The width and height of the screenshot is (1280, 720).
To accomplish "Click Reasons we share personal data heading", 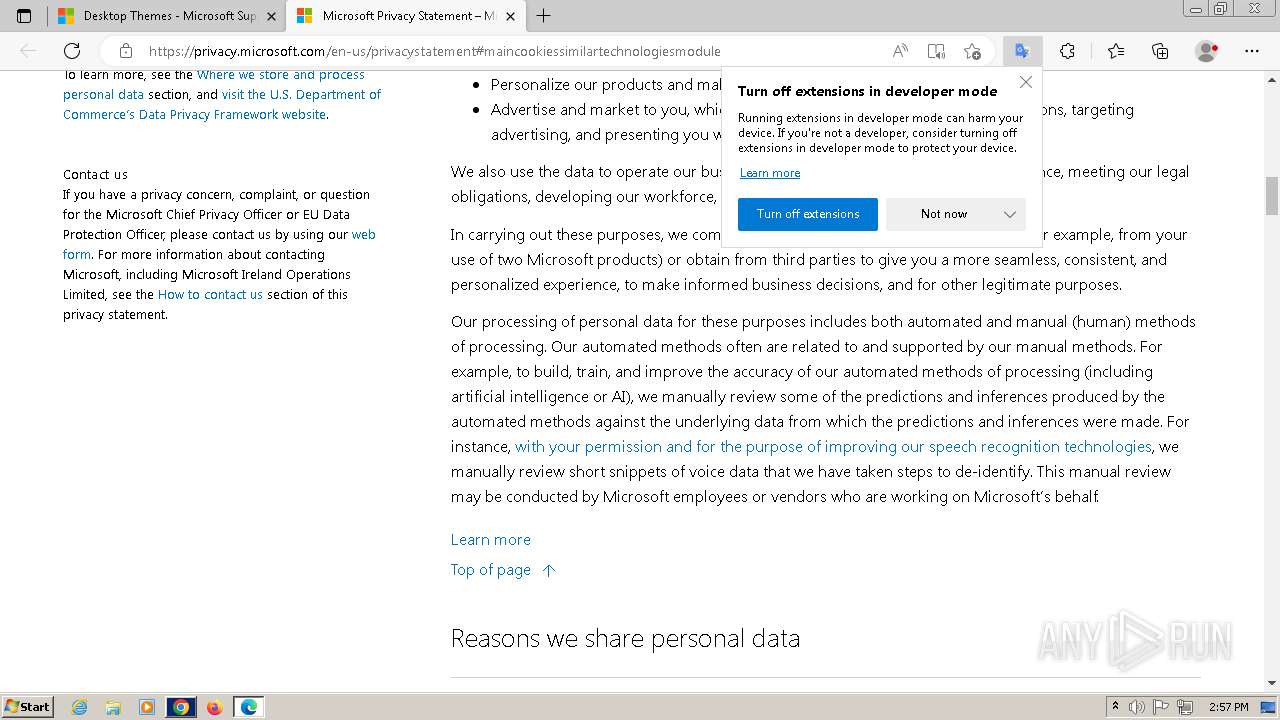I will point(625,639).
